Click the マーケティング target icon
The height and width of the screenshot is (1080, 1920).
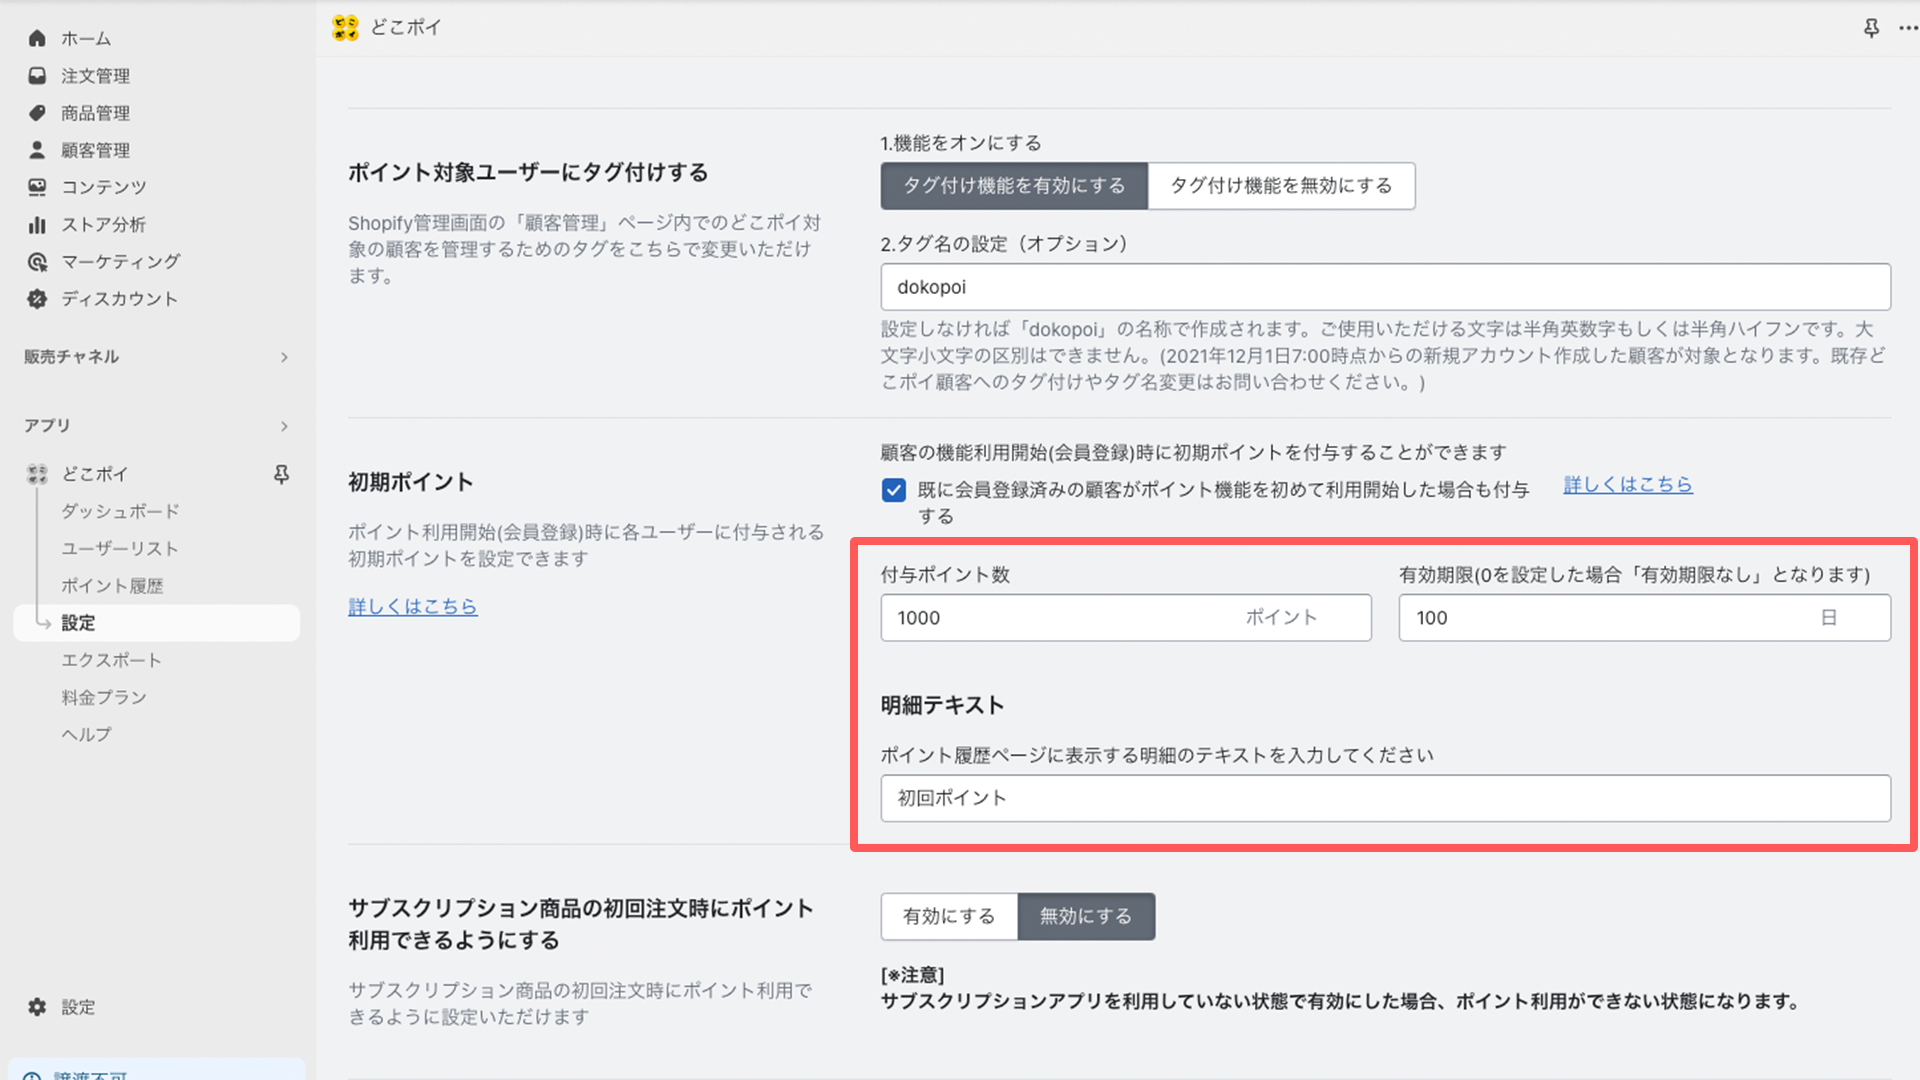point(37,262)
